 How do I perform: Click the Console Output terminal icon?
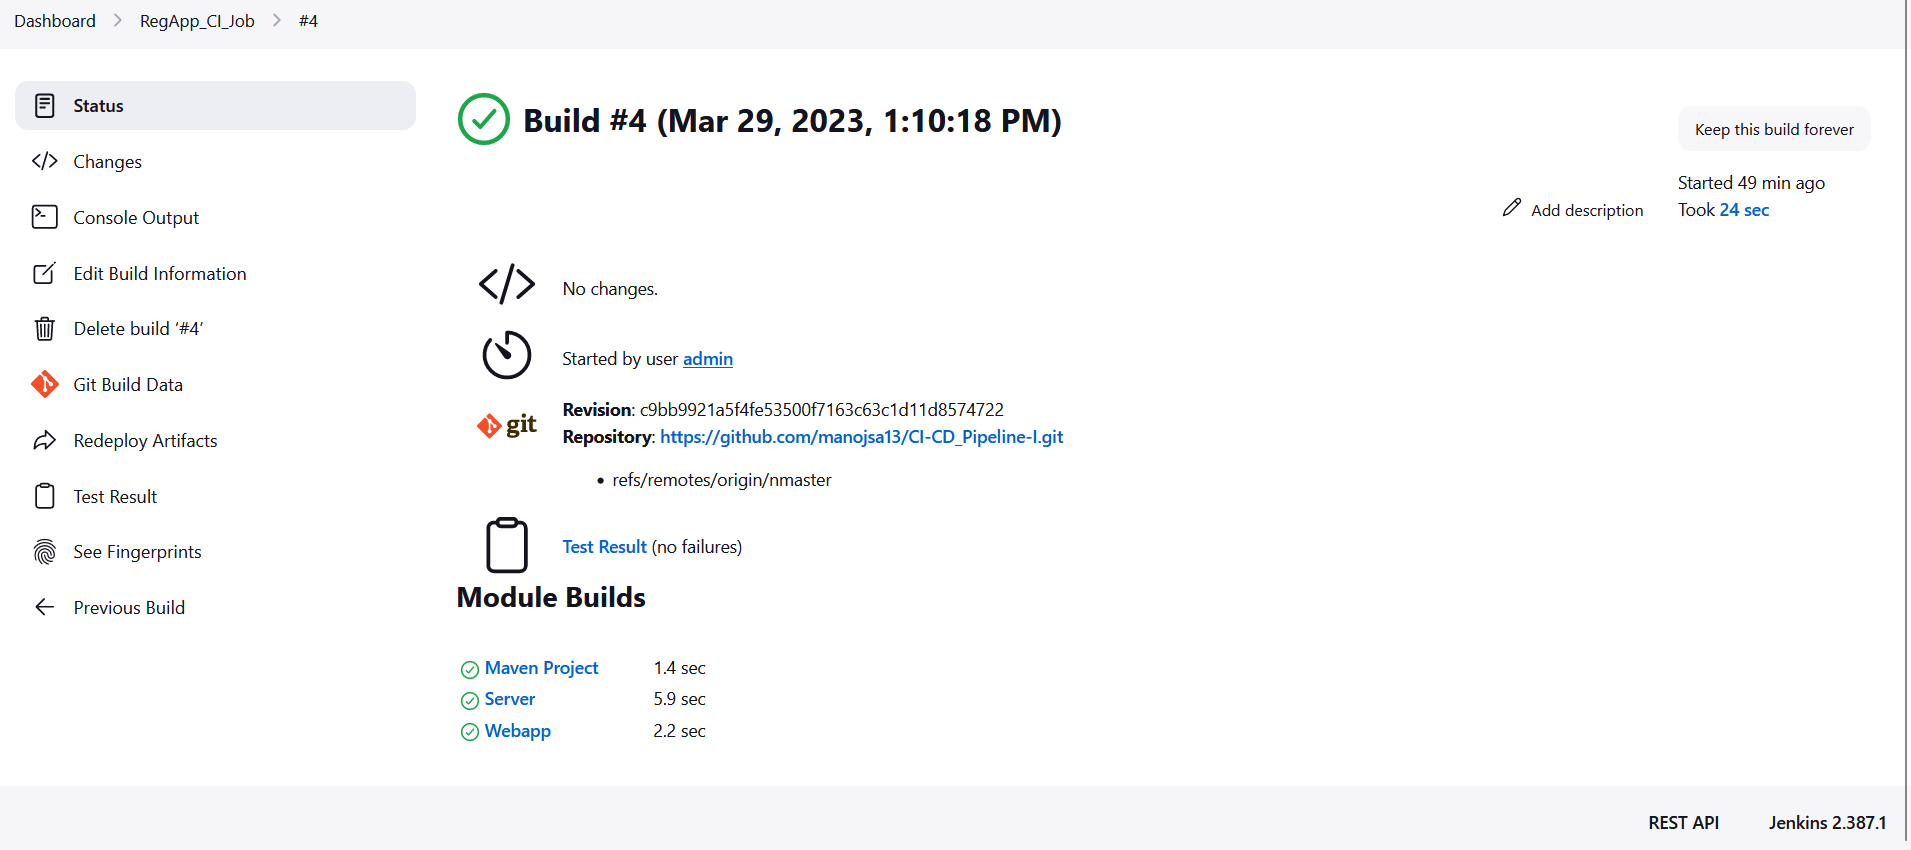(45, 217)
